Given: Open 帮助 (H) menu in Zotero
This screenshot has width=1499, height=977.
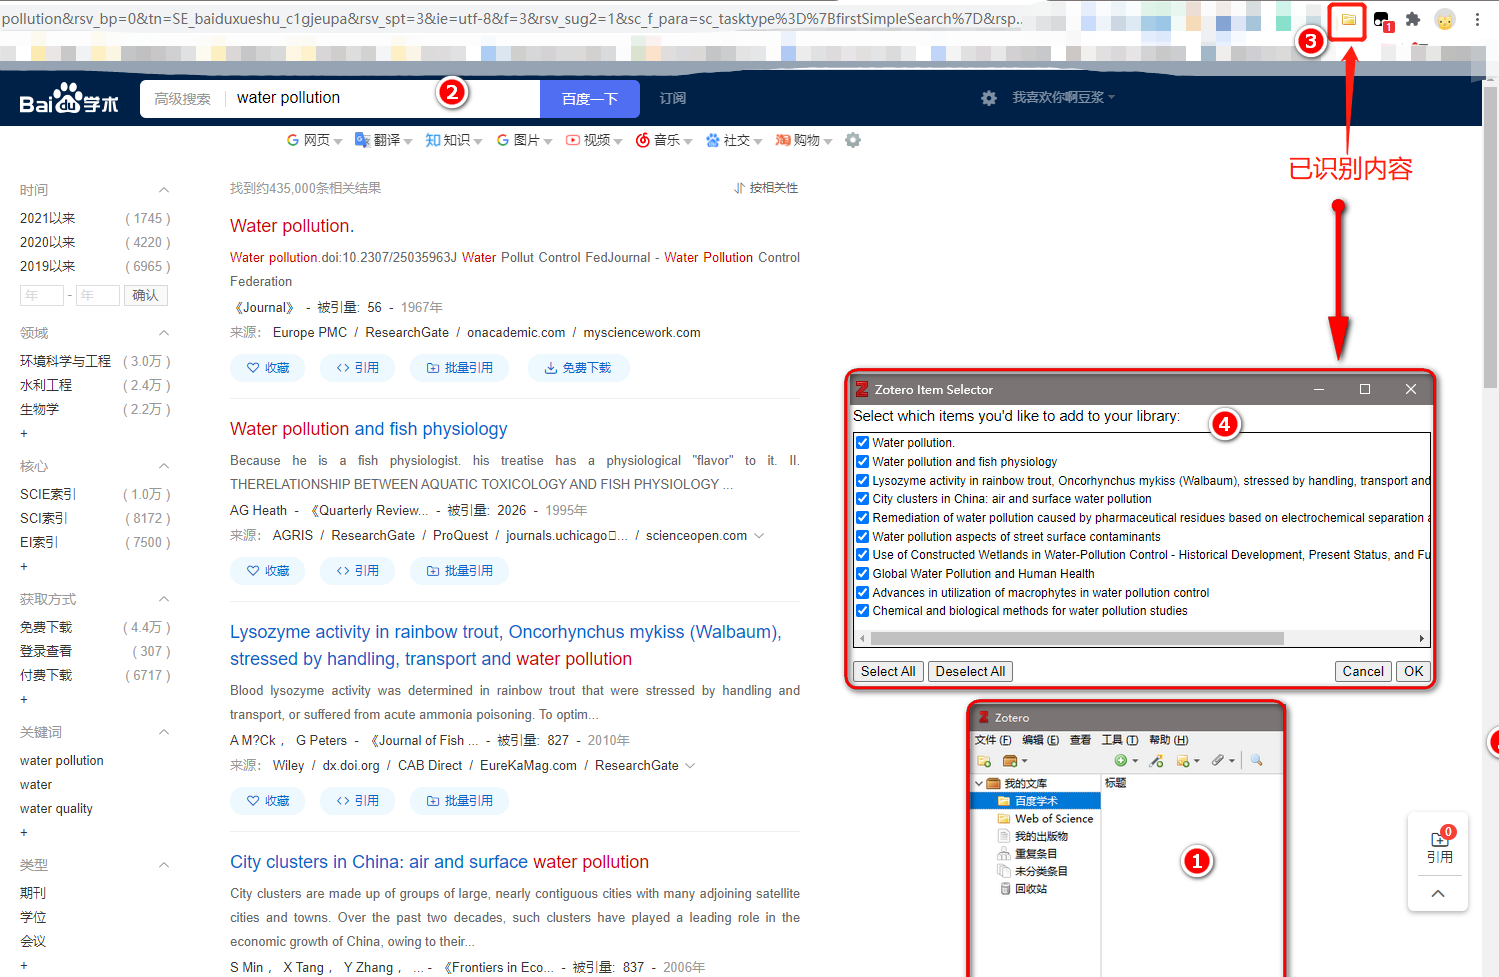Looking at the screenshot, I should pos(1168,740).
